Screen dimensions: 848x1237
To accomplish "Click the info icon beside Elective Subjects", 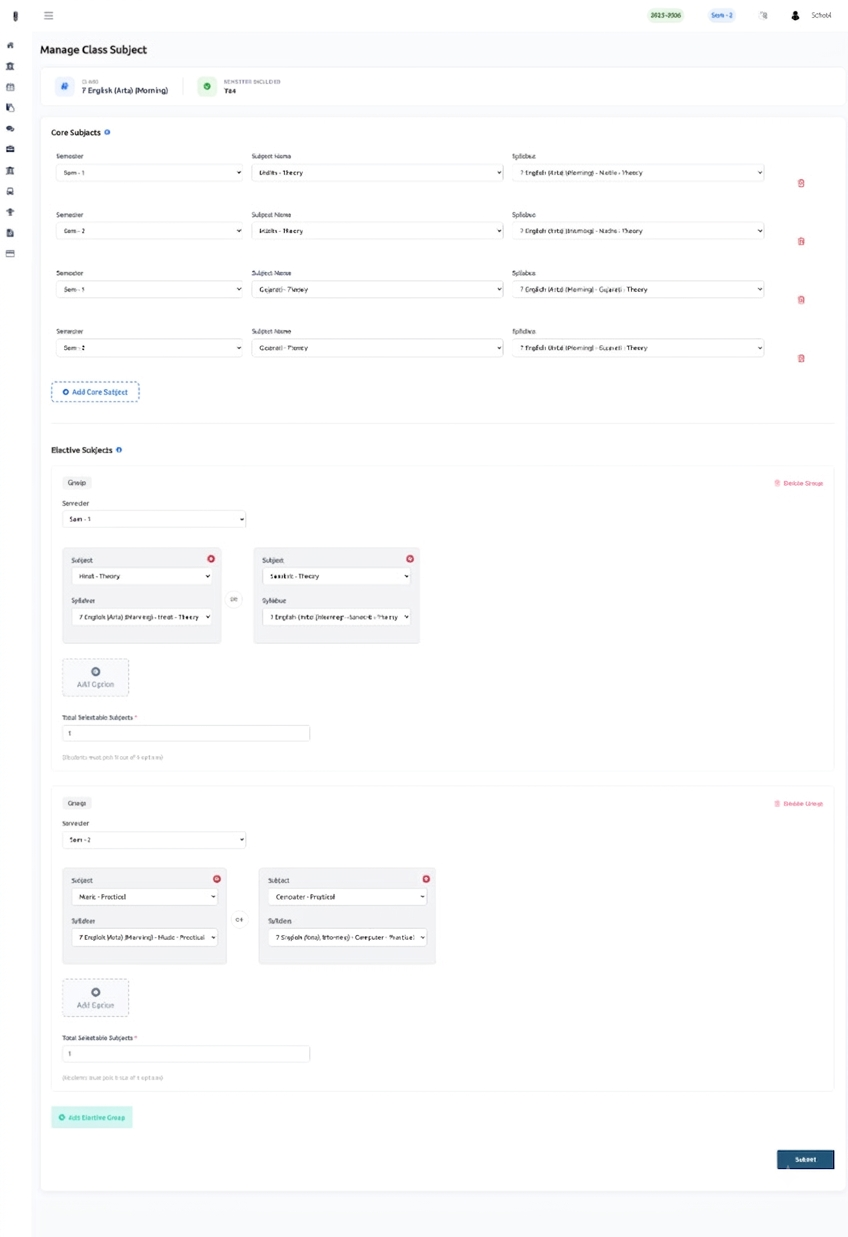I will pos(119,450).
